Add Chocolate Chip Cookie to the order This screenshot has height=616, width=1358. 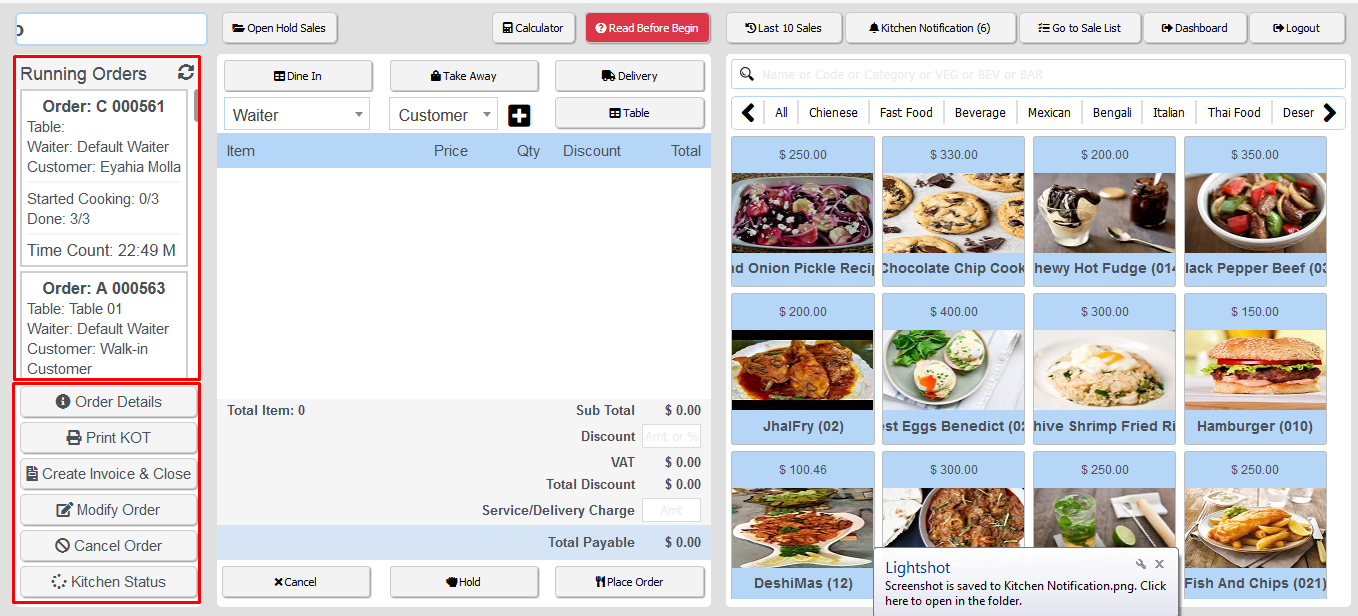tap(953, 211)
